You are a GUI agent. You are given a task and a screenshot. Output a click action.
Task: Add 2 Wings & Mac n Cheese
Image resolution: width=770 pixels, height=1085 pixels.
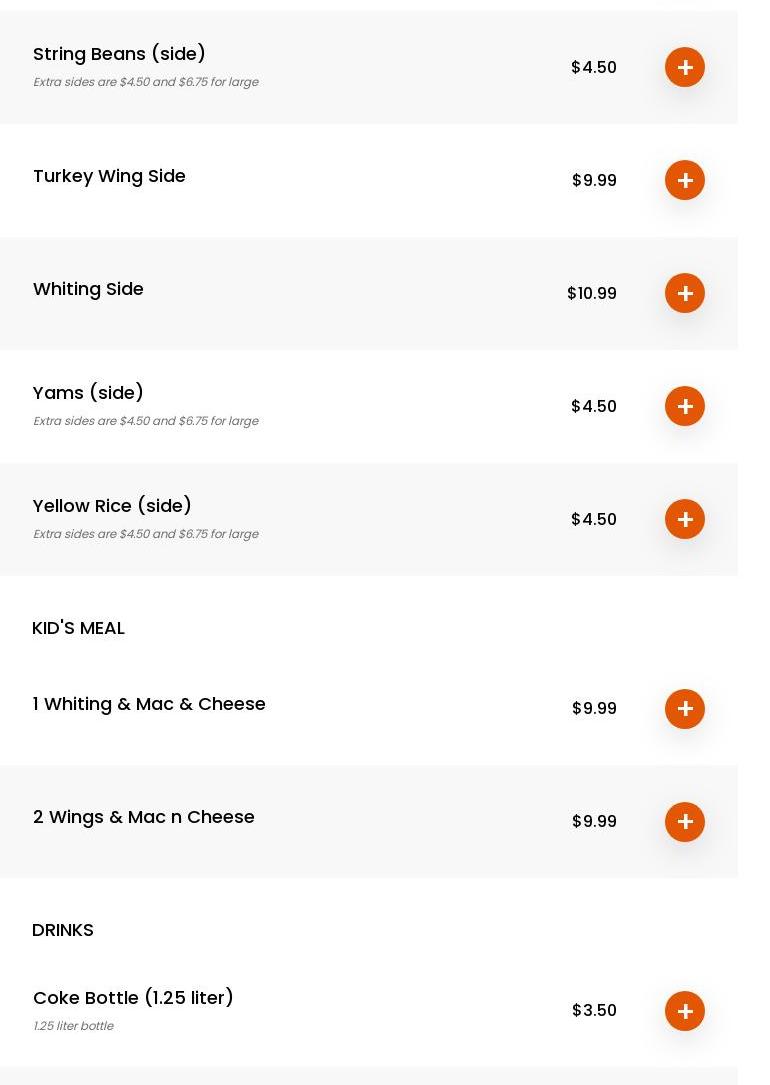click(x=685, y=822)
